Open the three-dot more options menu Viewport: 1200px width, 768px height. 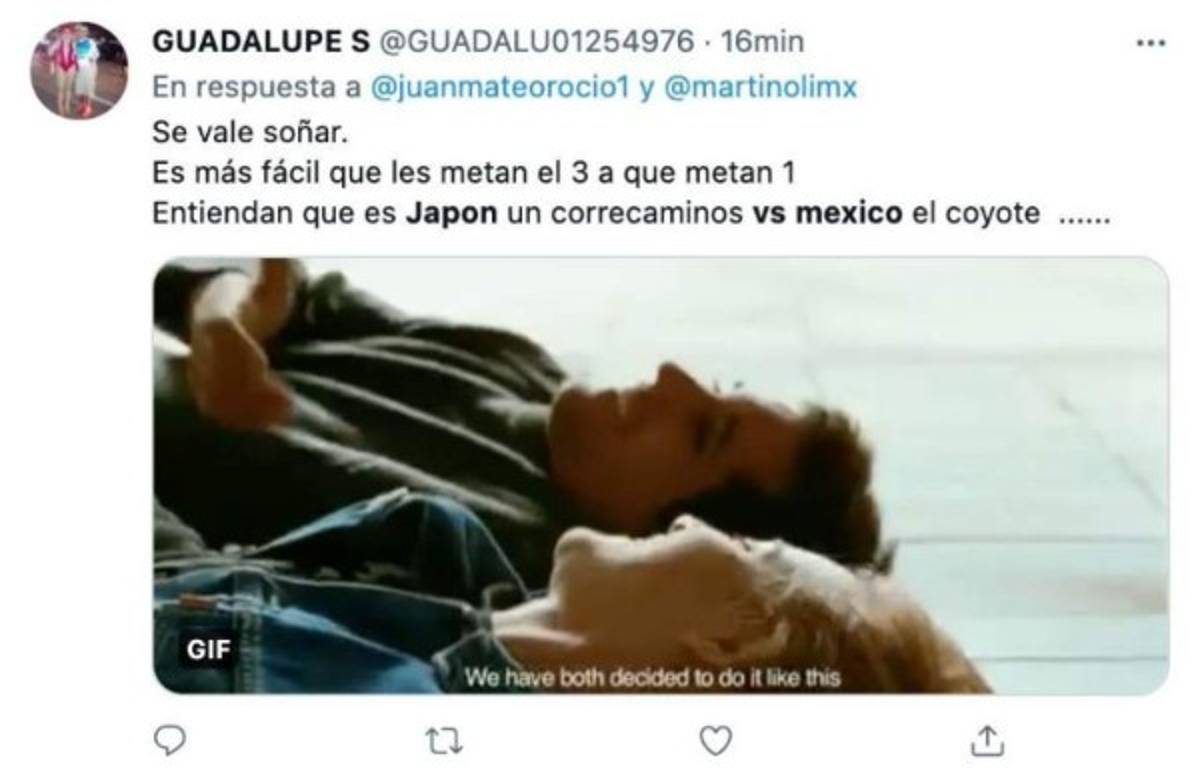point(1152,44)
